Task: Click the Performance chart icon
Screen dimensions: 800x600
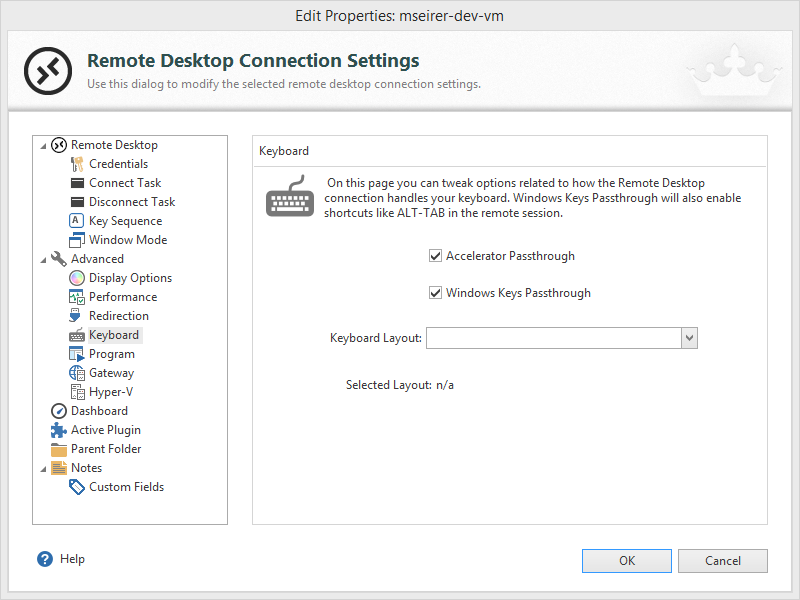Action: pyautogui.click(x=77, y=297)
